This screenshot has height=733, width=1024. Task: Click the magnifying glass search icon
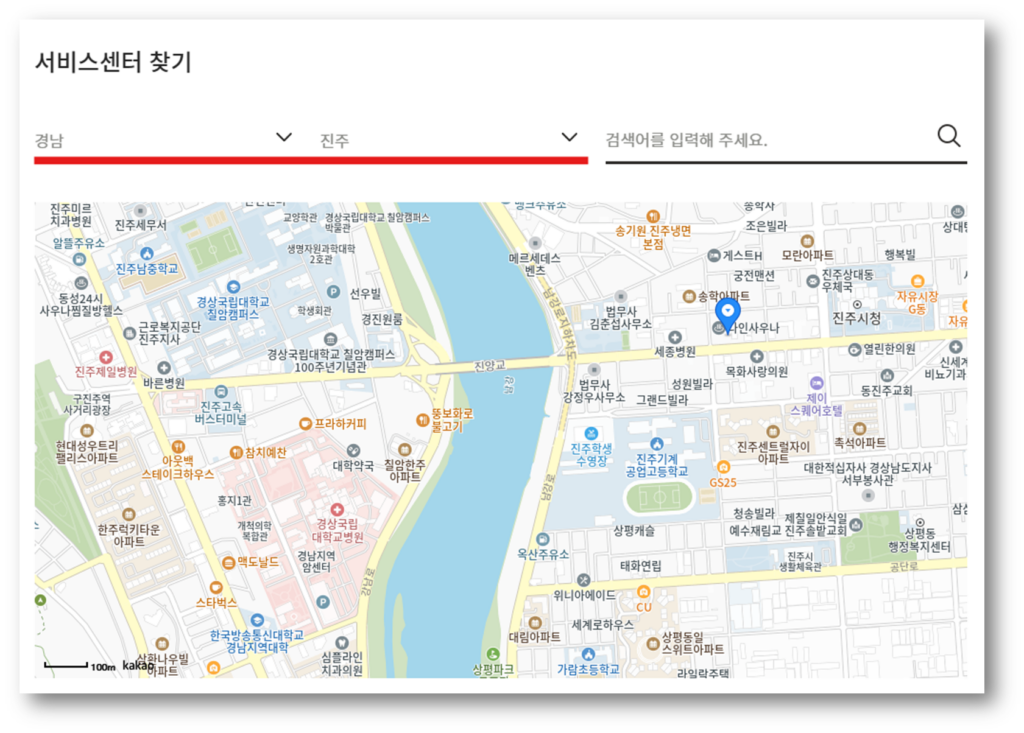pyautogui.click(x=949, y=136)
